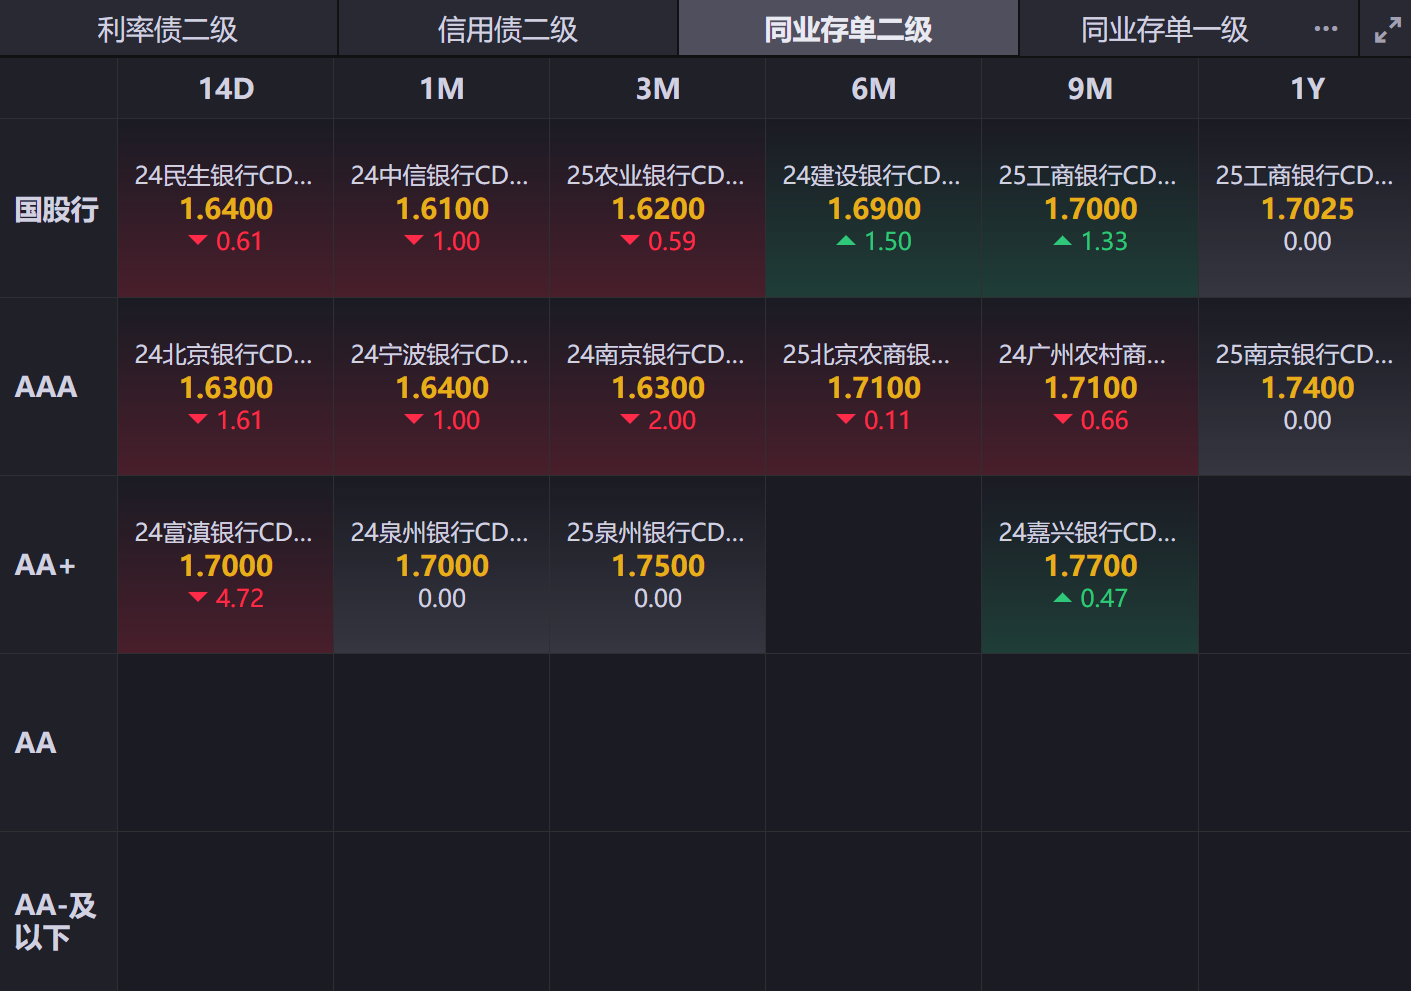Viewport: 1411px width, 991px height.
Task: Open 25农业银行CD cell at 1.6200
Action: [x=658, y=209]
